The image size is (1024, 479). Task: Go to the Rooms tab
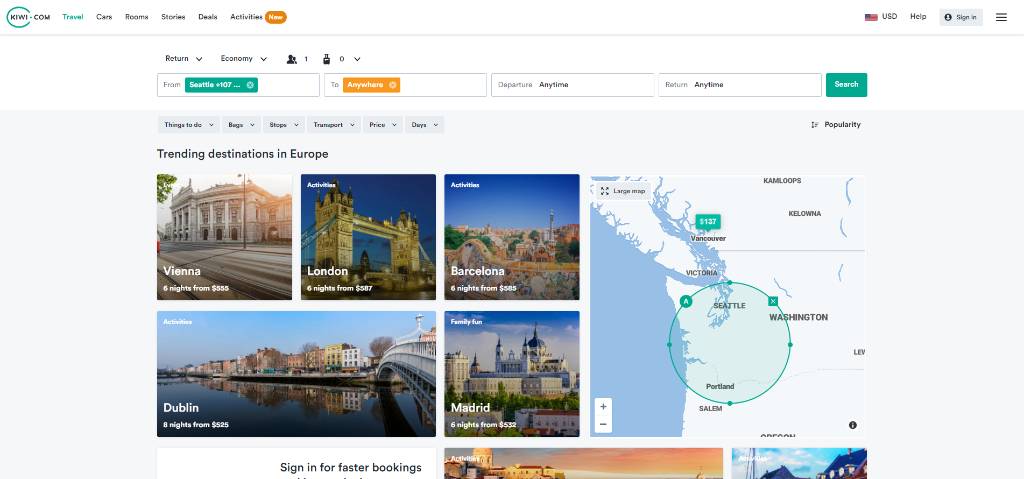(x=136, y=17)
